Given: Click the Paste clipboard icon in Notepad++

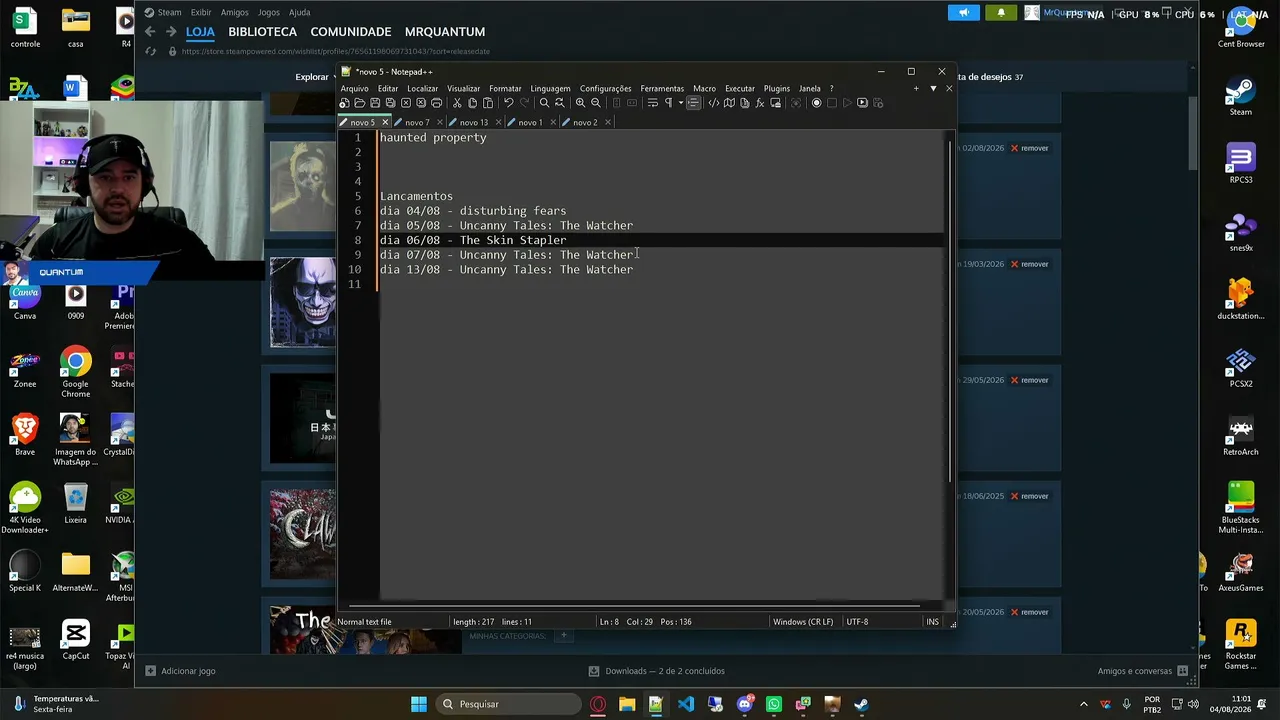Looking at the screenshot, I should (488, 103).
